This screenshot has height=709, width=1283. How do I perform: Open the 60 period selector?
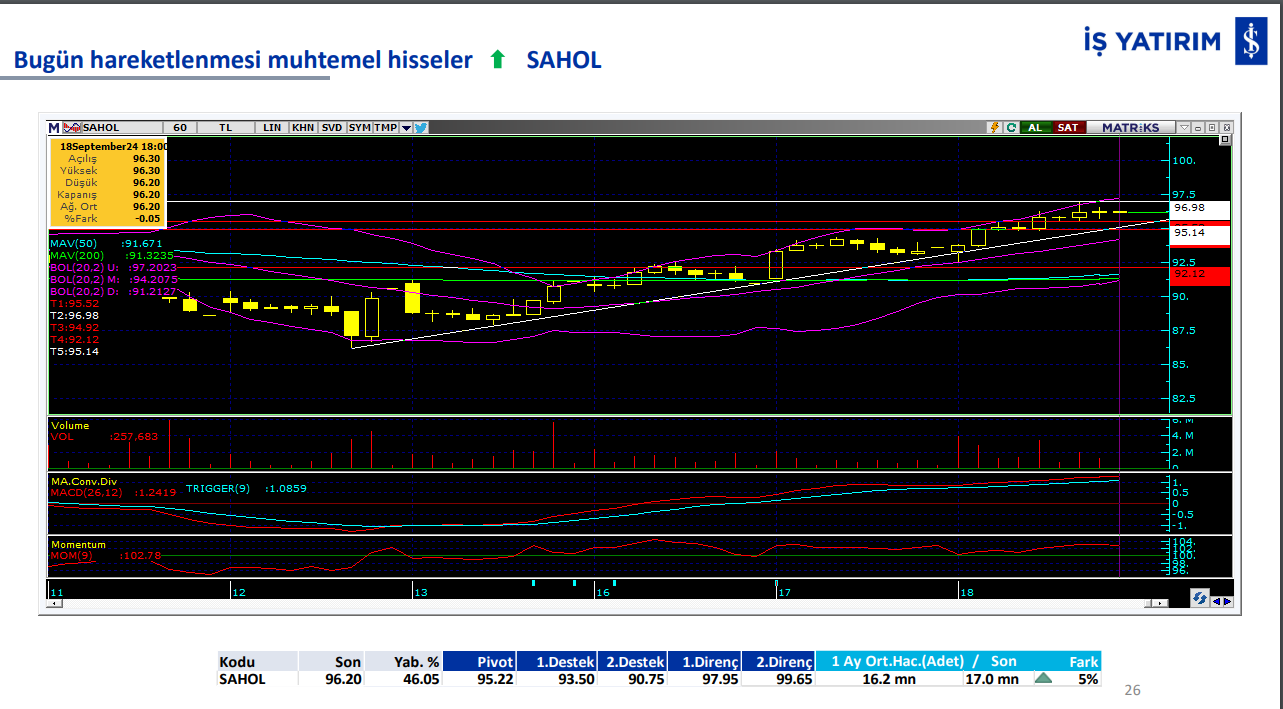pos(180,128)
